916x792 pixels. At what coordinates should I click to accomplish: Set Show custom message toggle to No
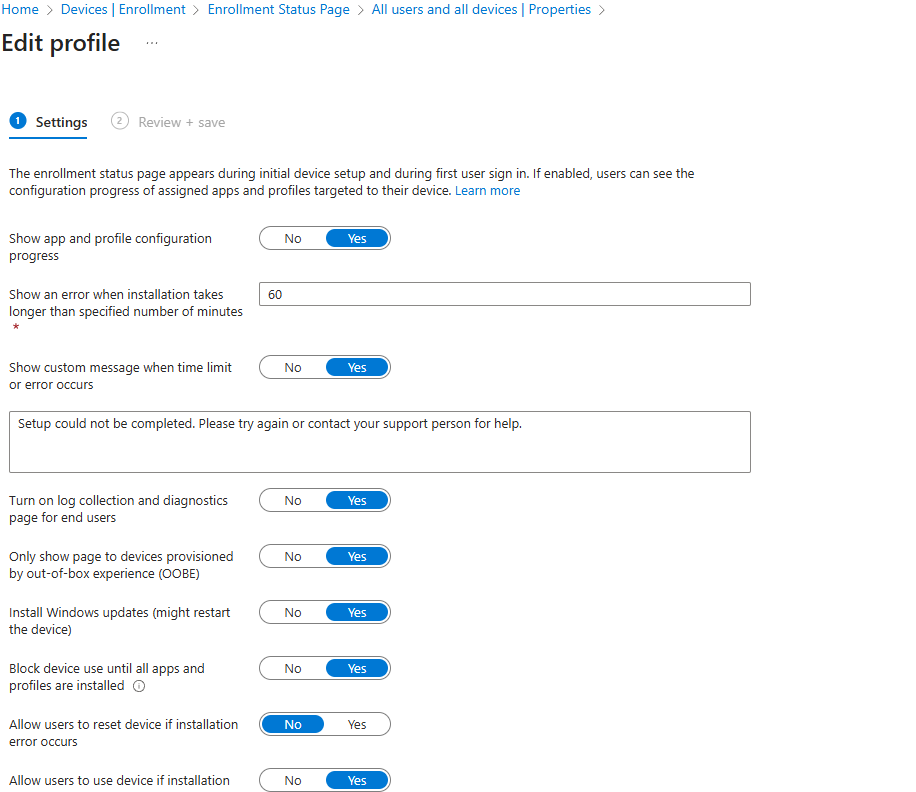tap(293, 367)
